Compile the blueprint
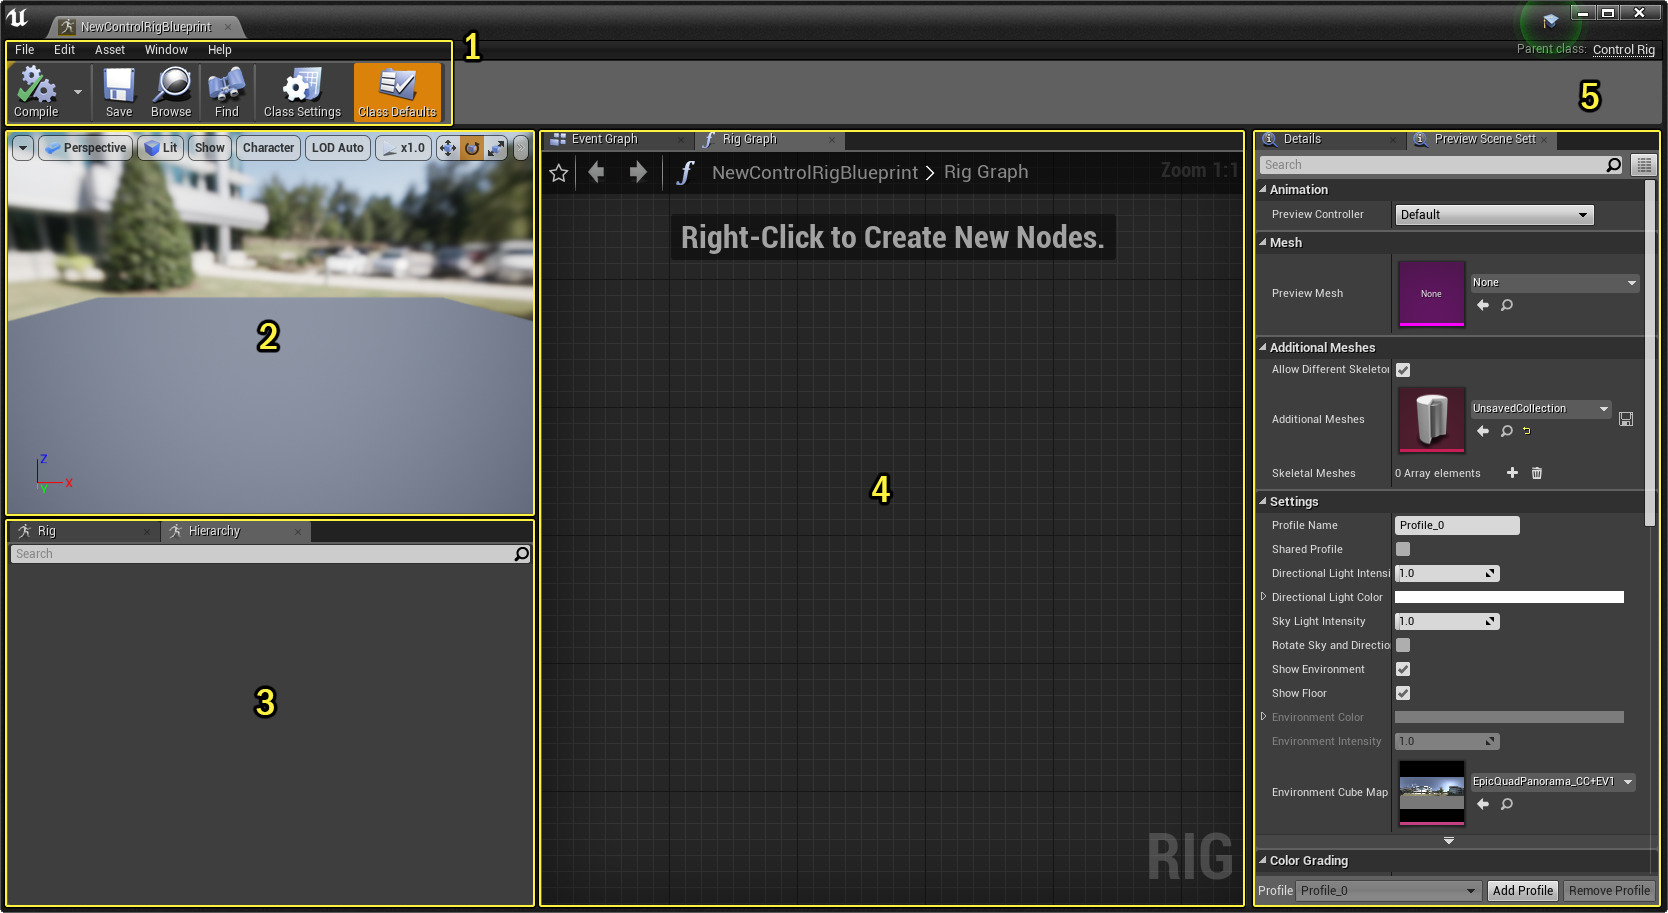The height and width of the screenshot is (913, 1668). click(35, 92)
